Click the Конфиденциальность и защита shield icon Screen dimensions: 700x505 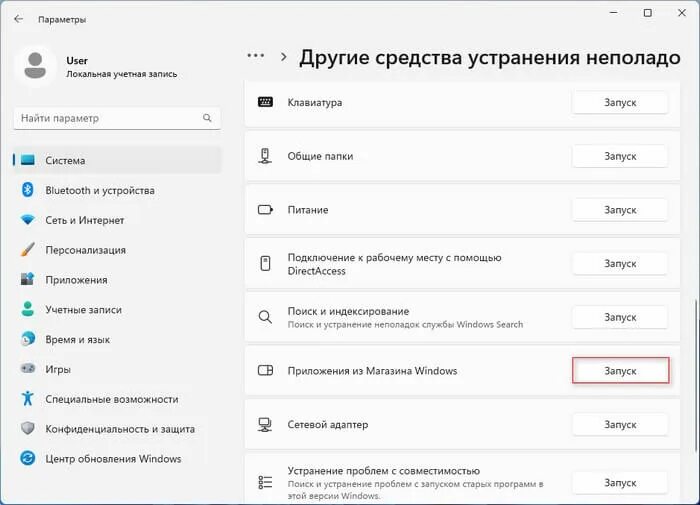(28, 428)
